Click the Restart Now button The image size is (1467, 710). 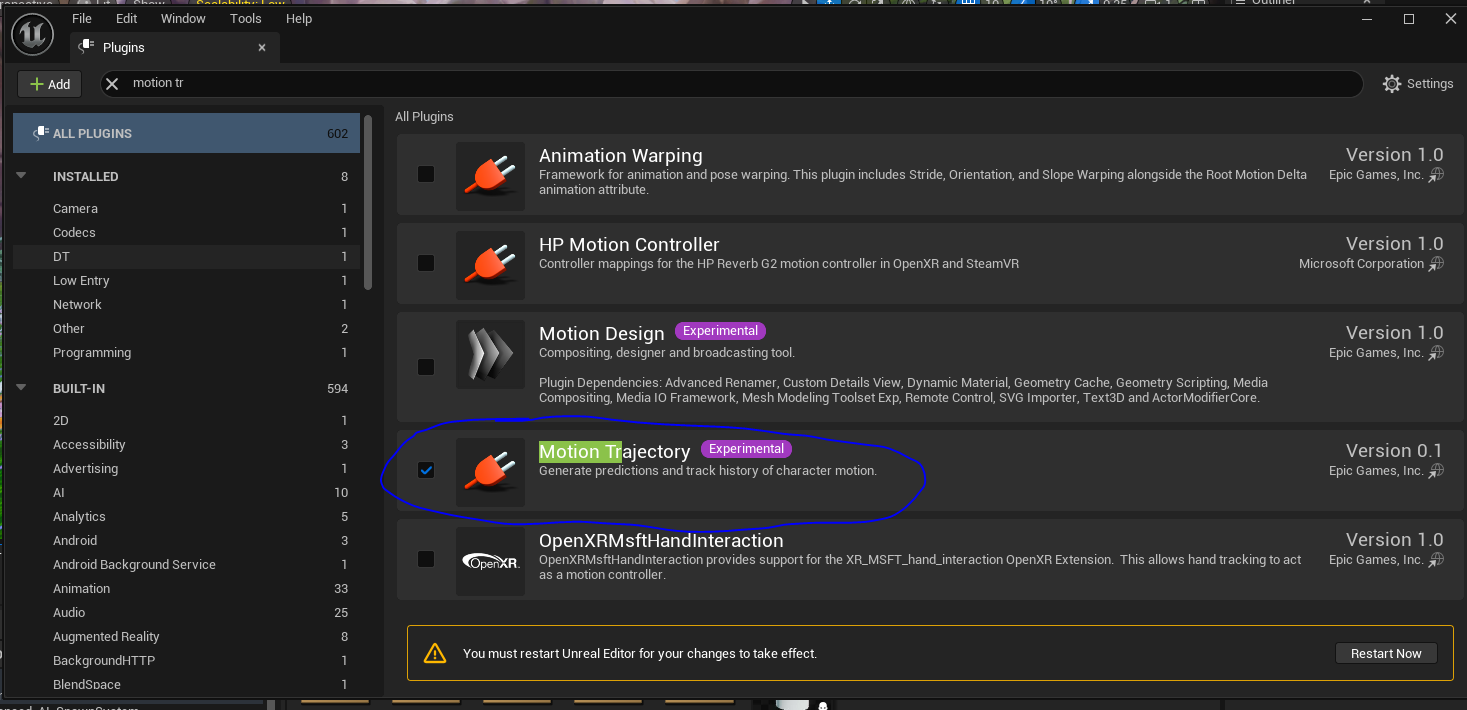point(1386,653)
